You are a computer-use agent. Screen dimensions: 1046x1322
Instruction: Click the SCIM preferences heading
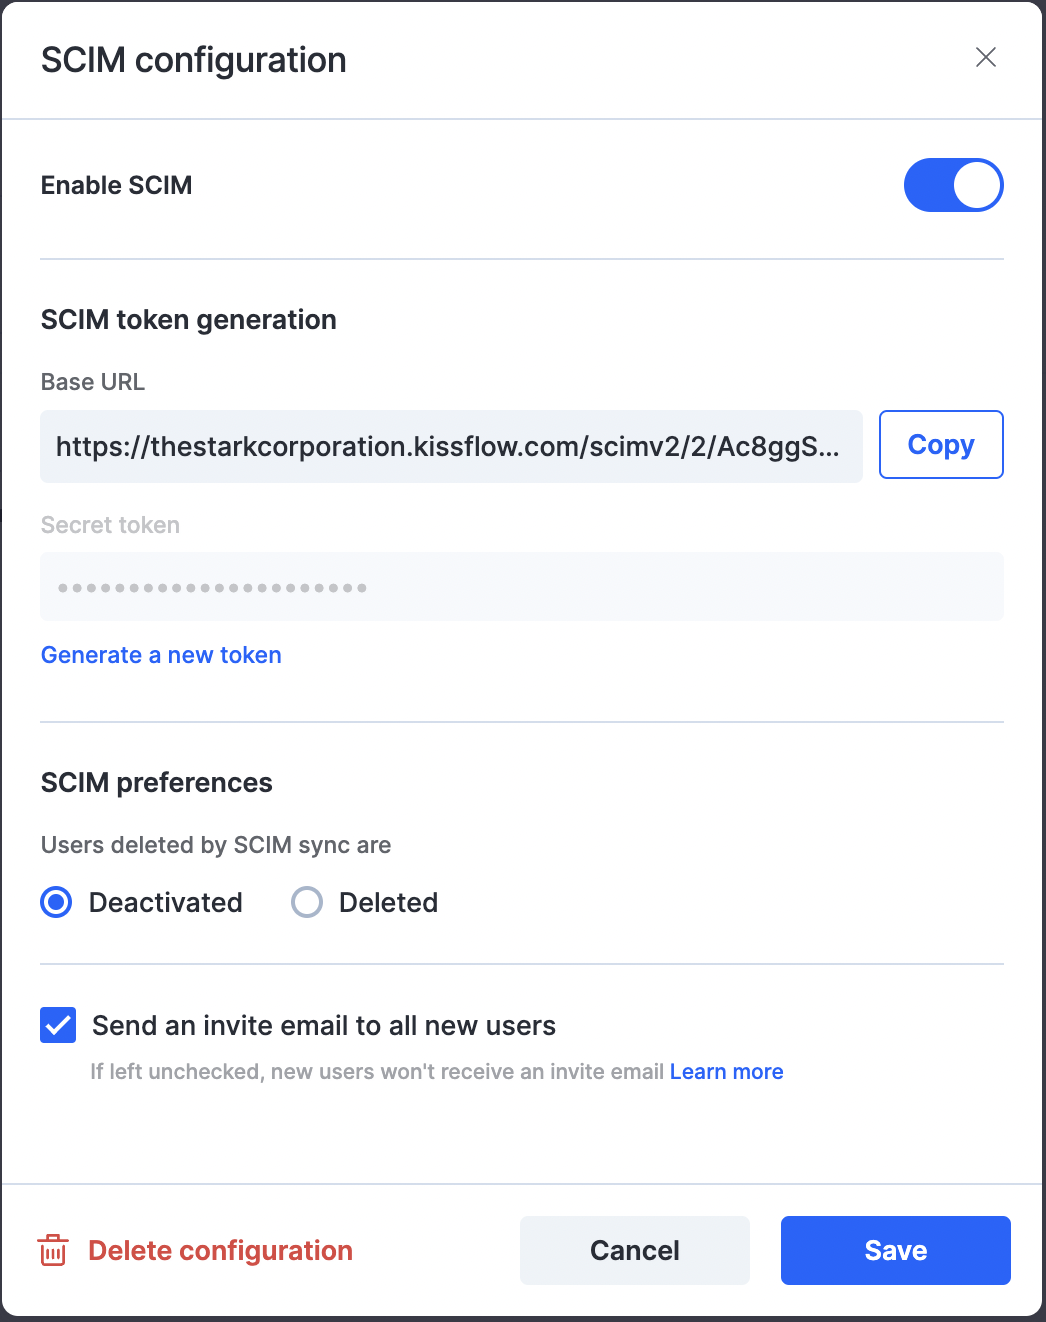[x=157, y=782]
